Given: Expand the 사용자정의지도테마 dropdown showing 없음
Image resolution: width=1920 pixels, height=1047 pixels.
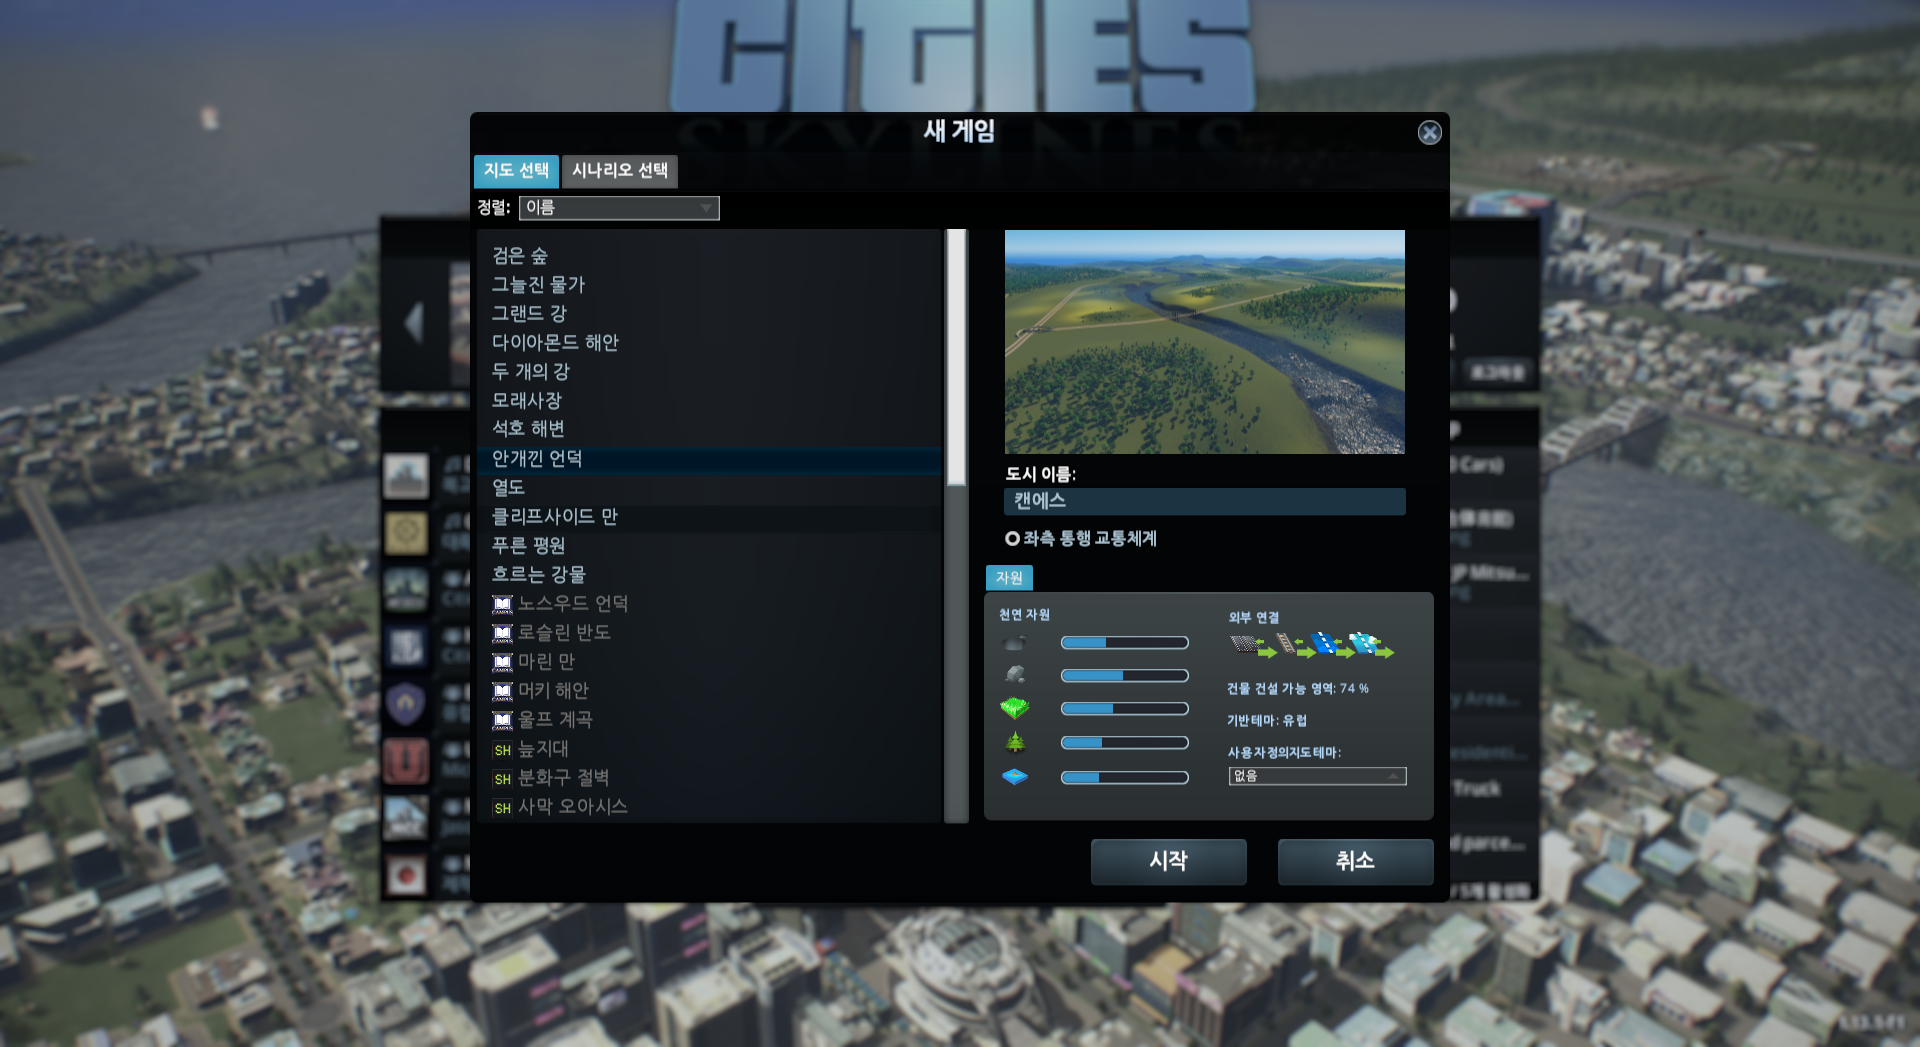Looking at the screenshot, I should 1316,776.
